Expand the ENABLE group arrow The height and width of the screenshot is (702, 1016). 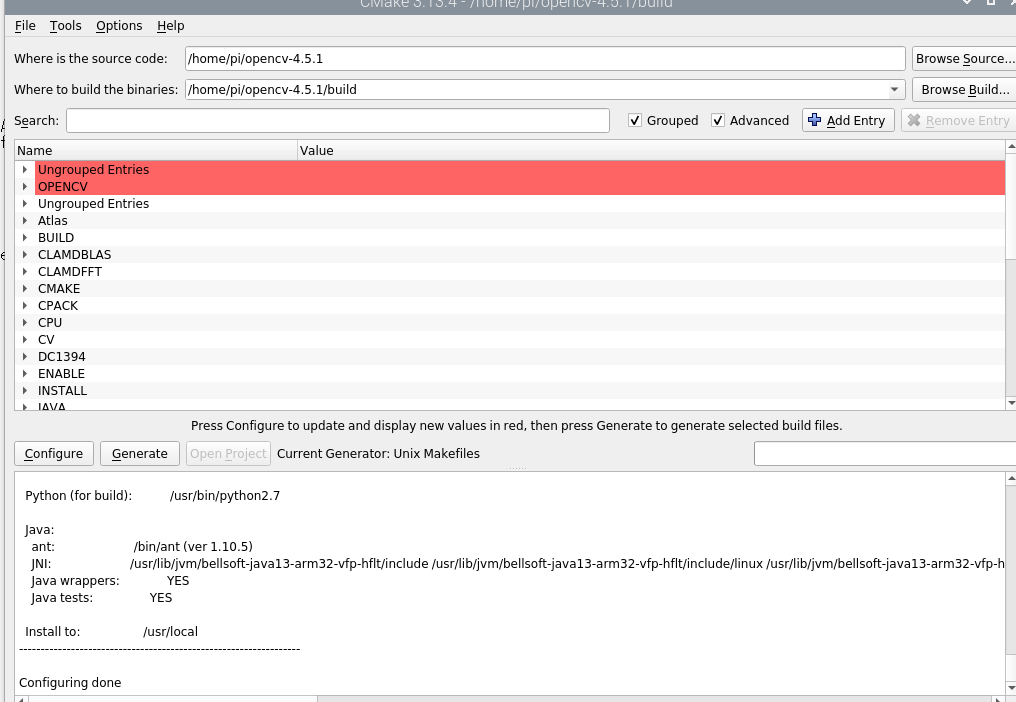tap(25, 373)
